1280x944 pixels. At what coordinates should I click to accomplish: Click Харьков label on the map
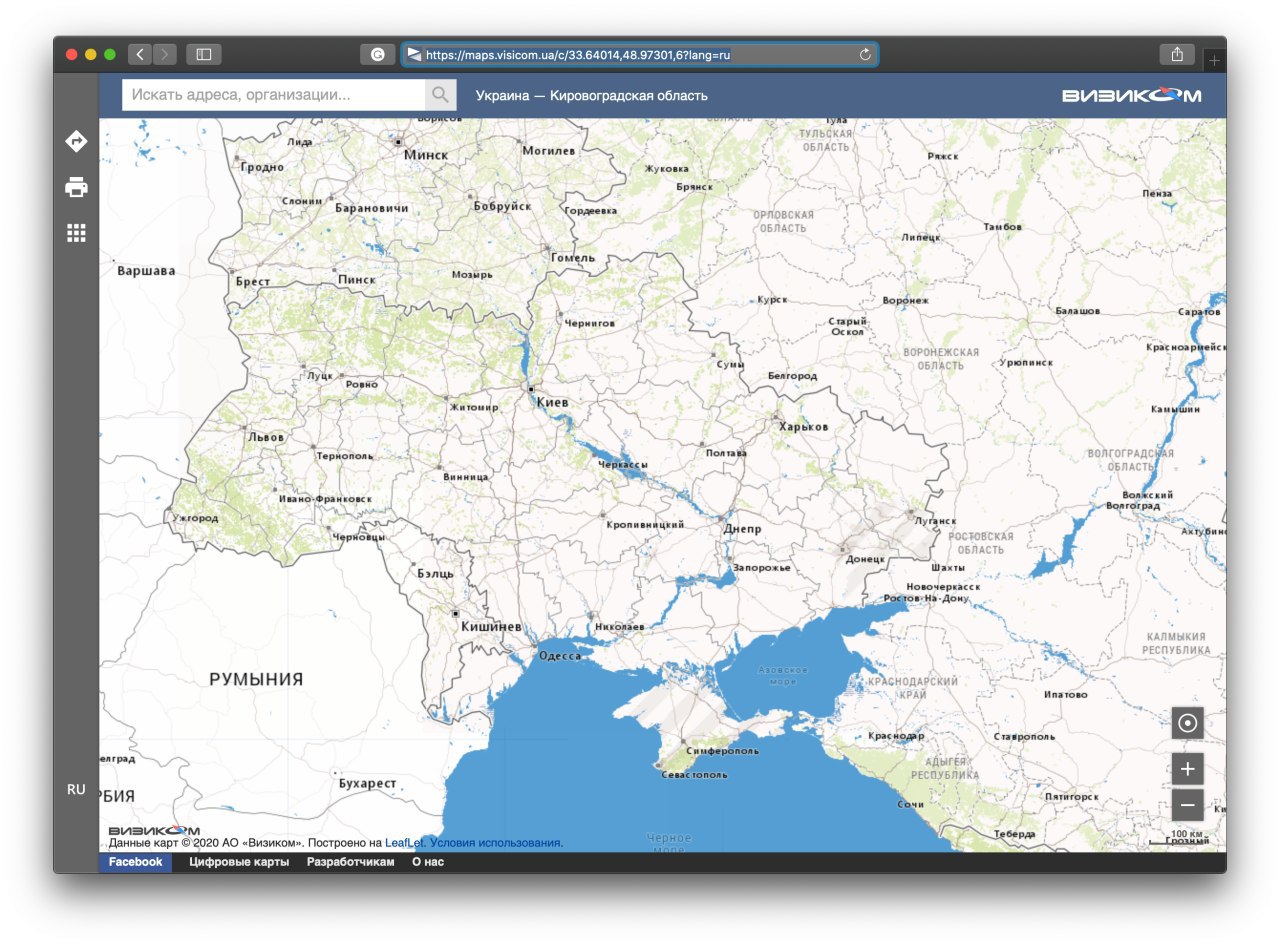pos(804,426)
